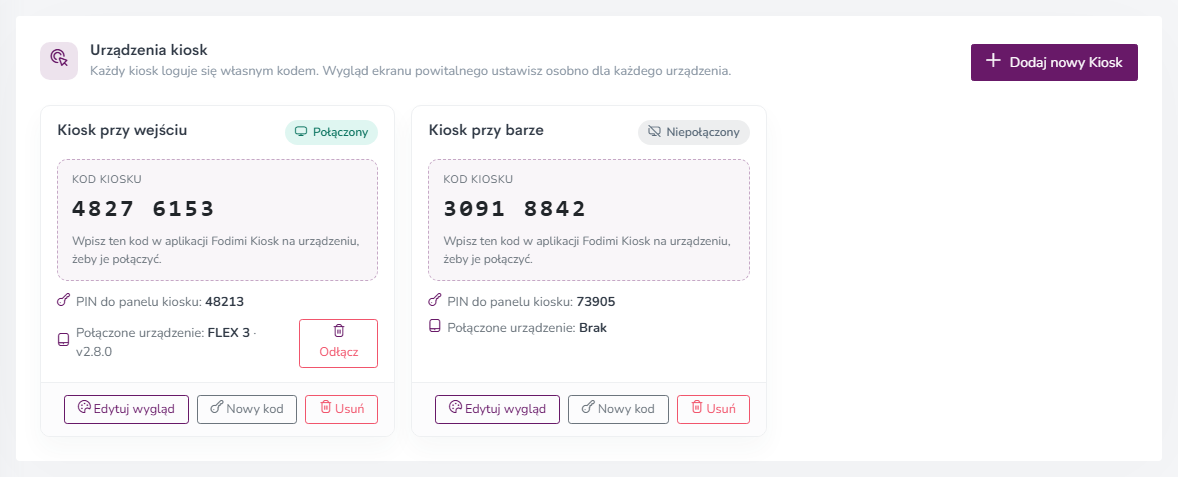
Task: Add a new kiosk with Dodaj nowy Kiosk
Action: [1054, 62]
